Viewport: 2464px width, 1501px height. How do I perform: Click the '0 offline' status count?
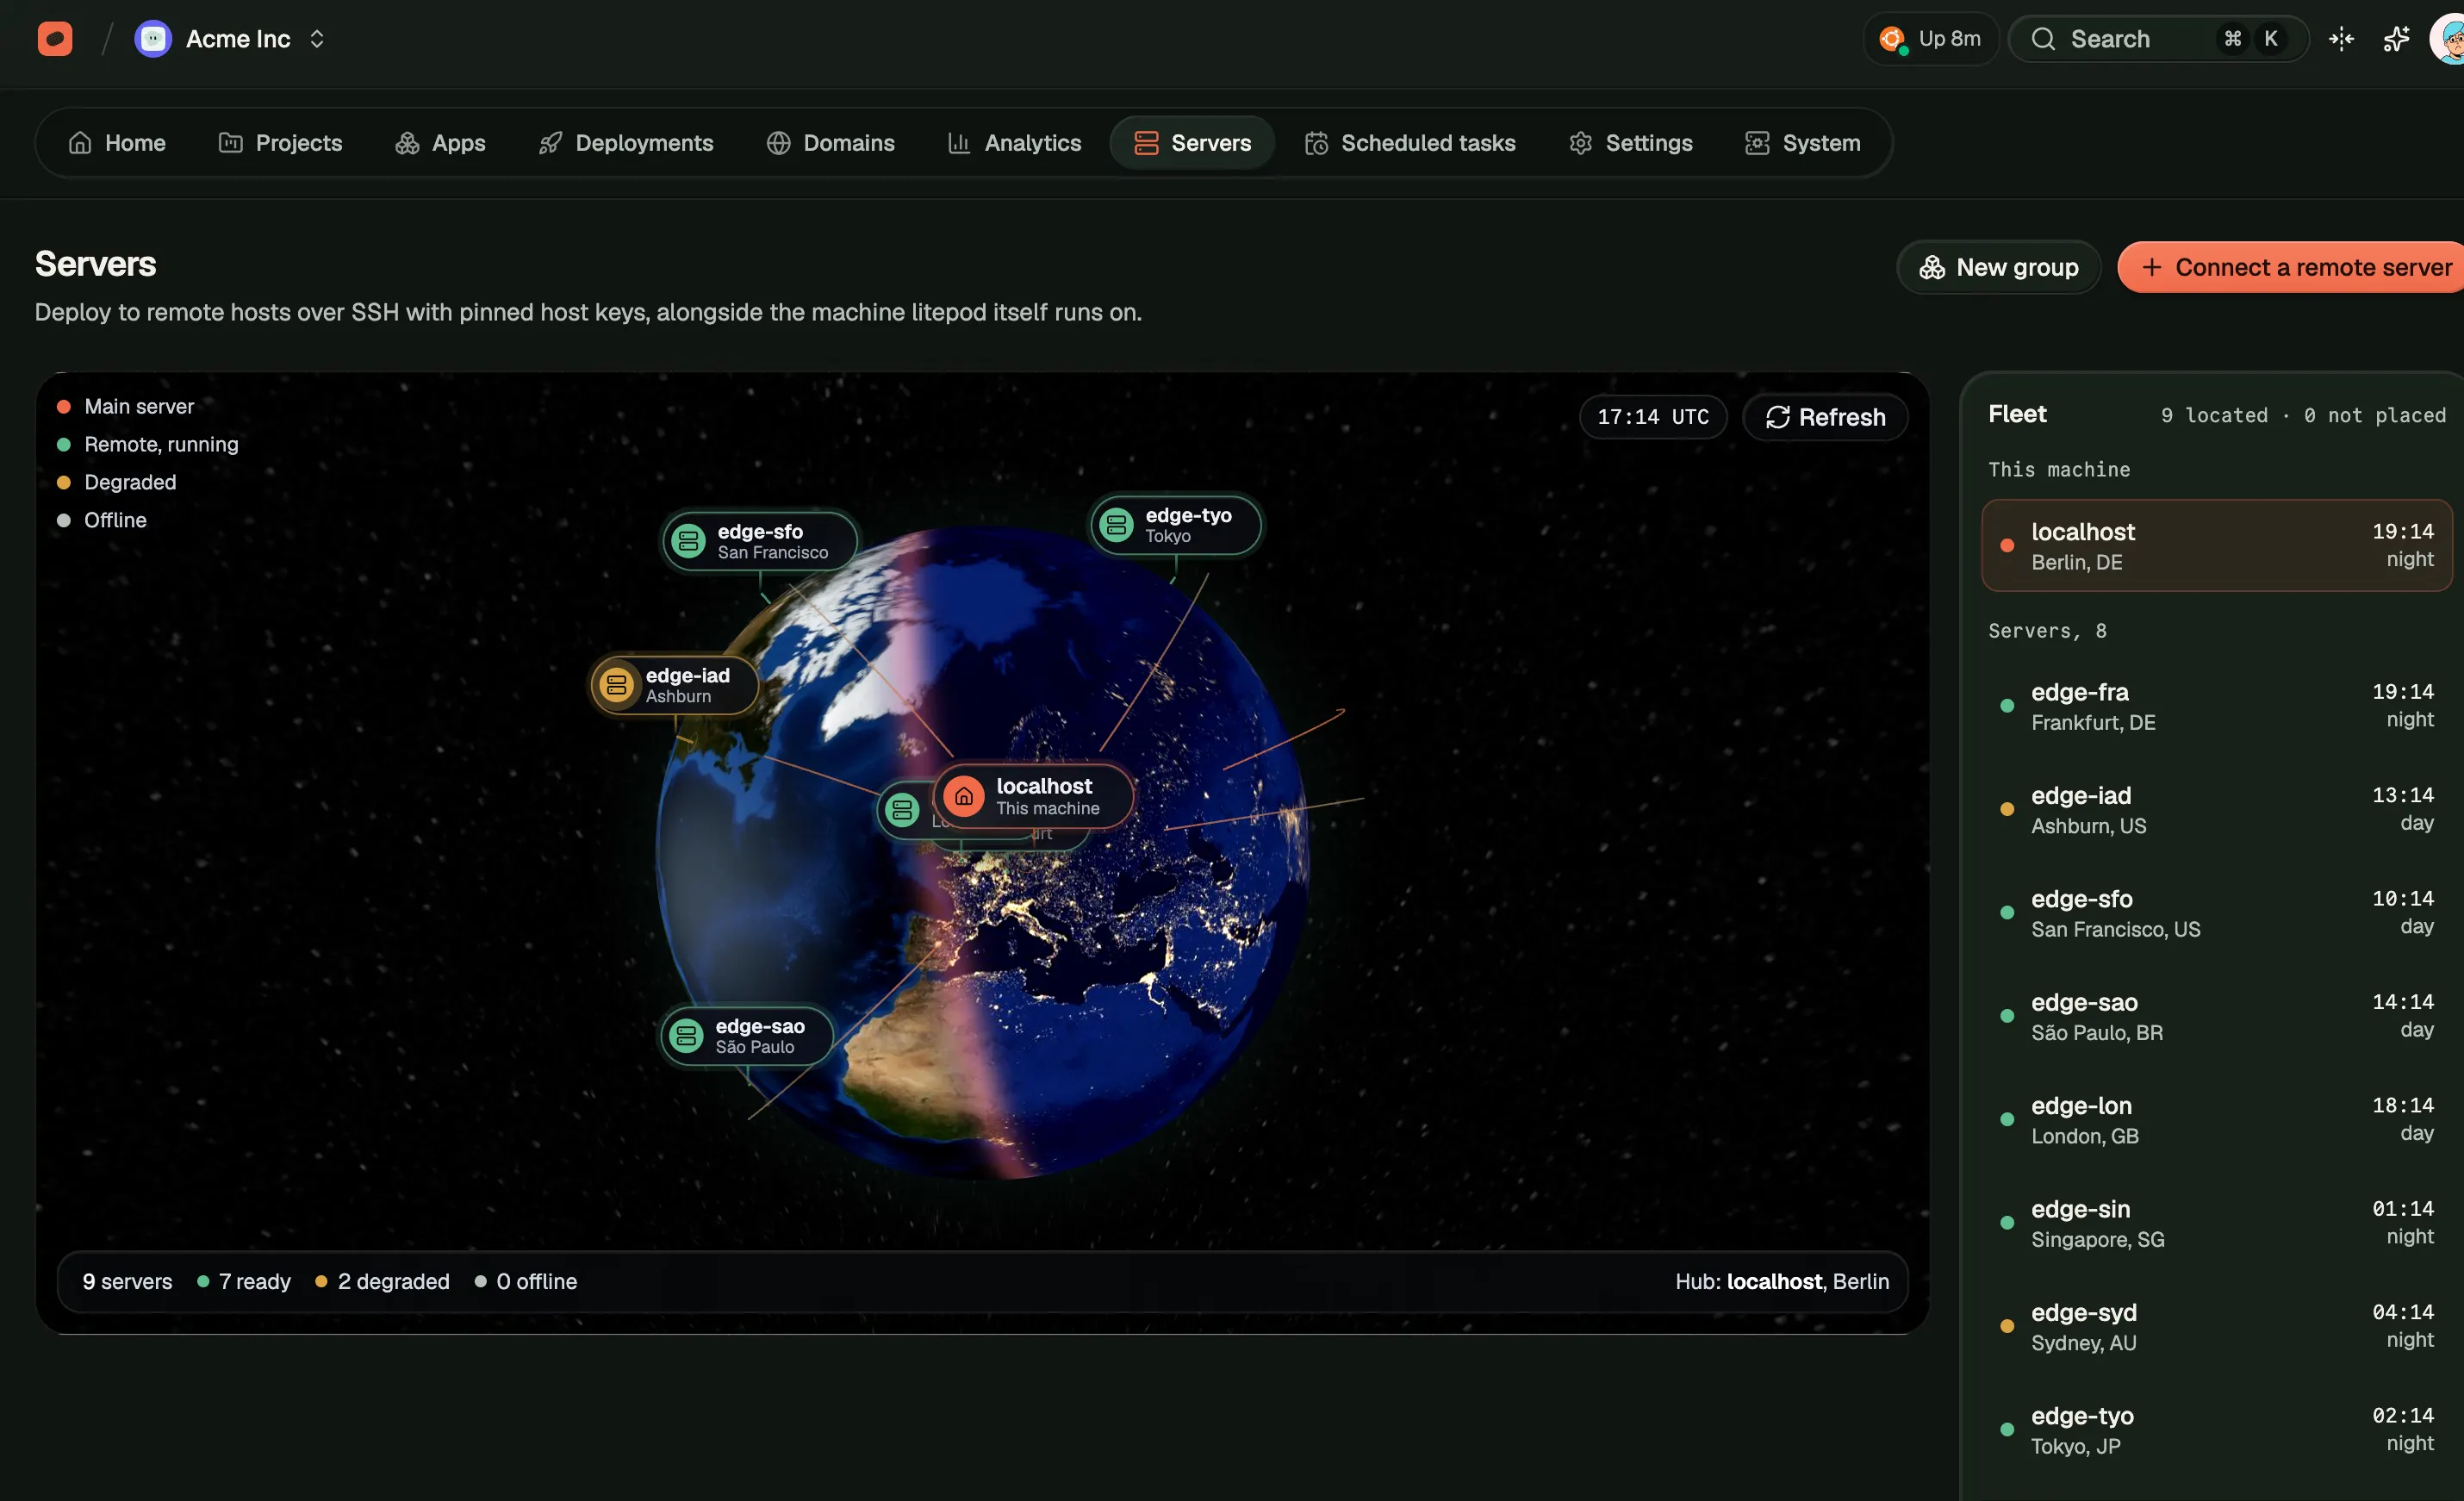click(x=526, y=1281)
